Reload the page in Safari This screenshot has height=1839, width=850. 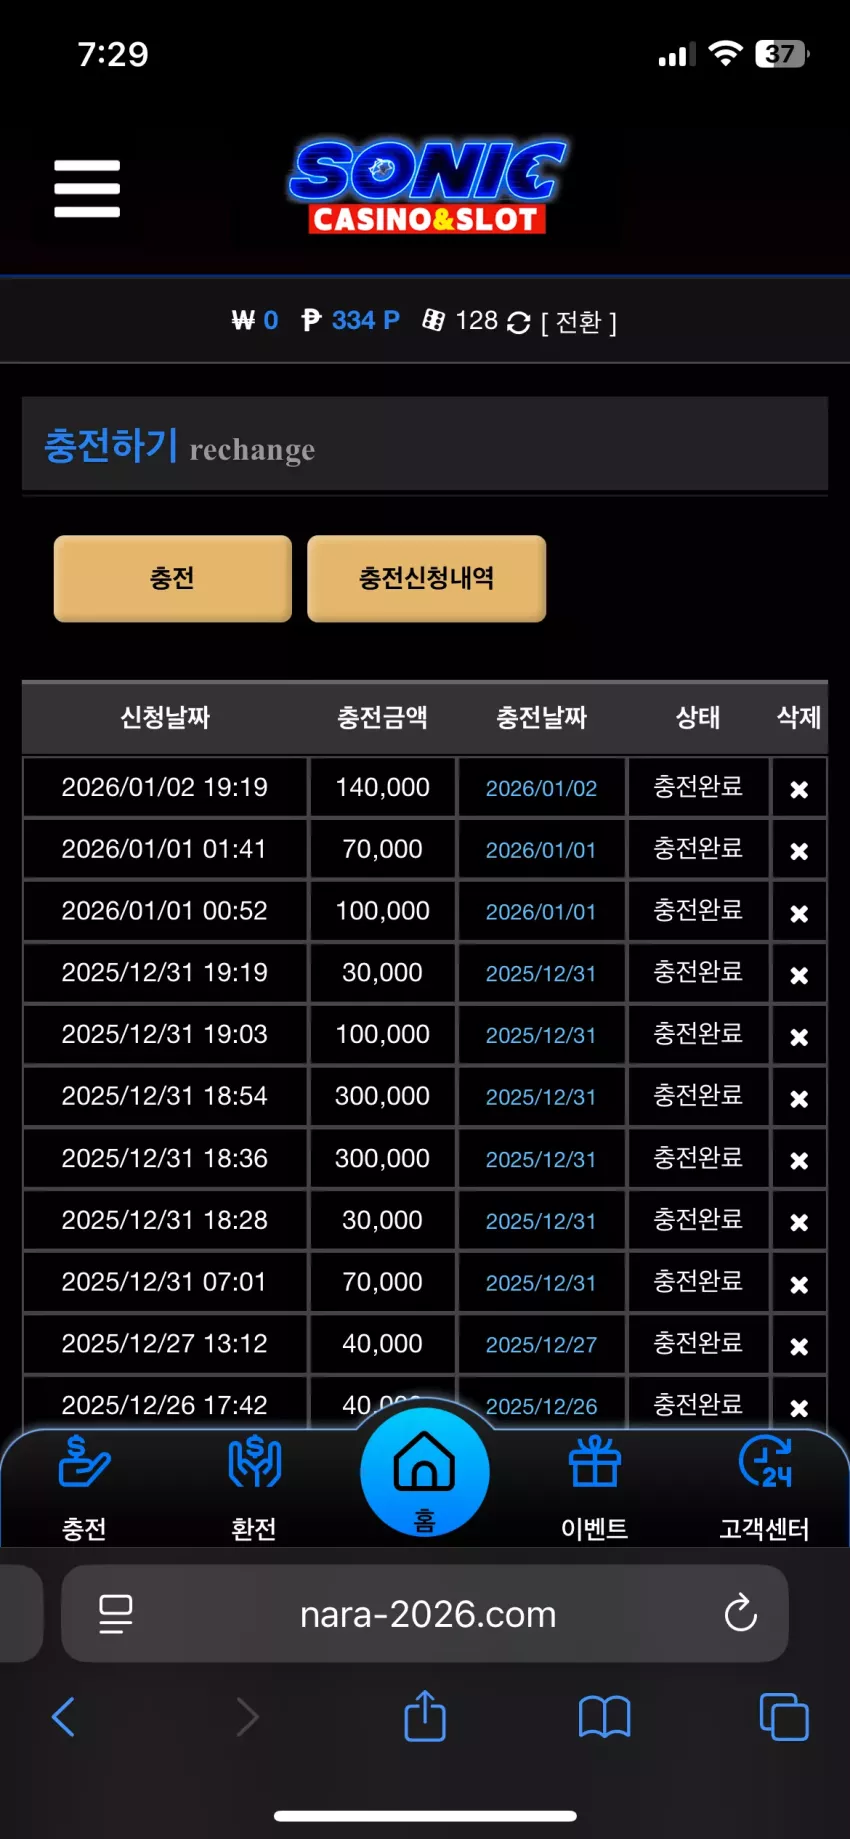coord(741,1612)
